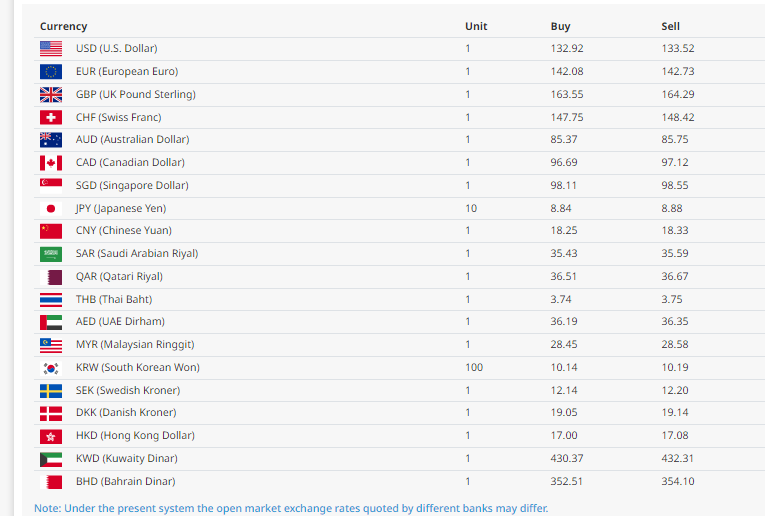Click the Currency column header

[63, 26]
